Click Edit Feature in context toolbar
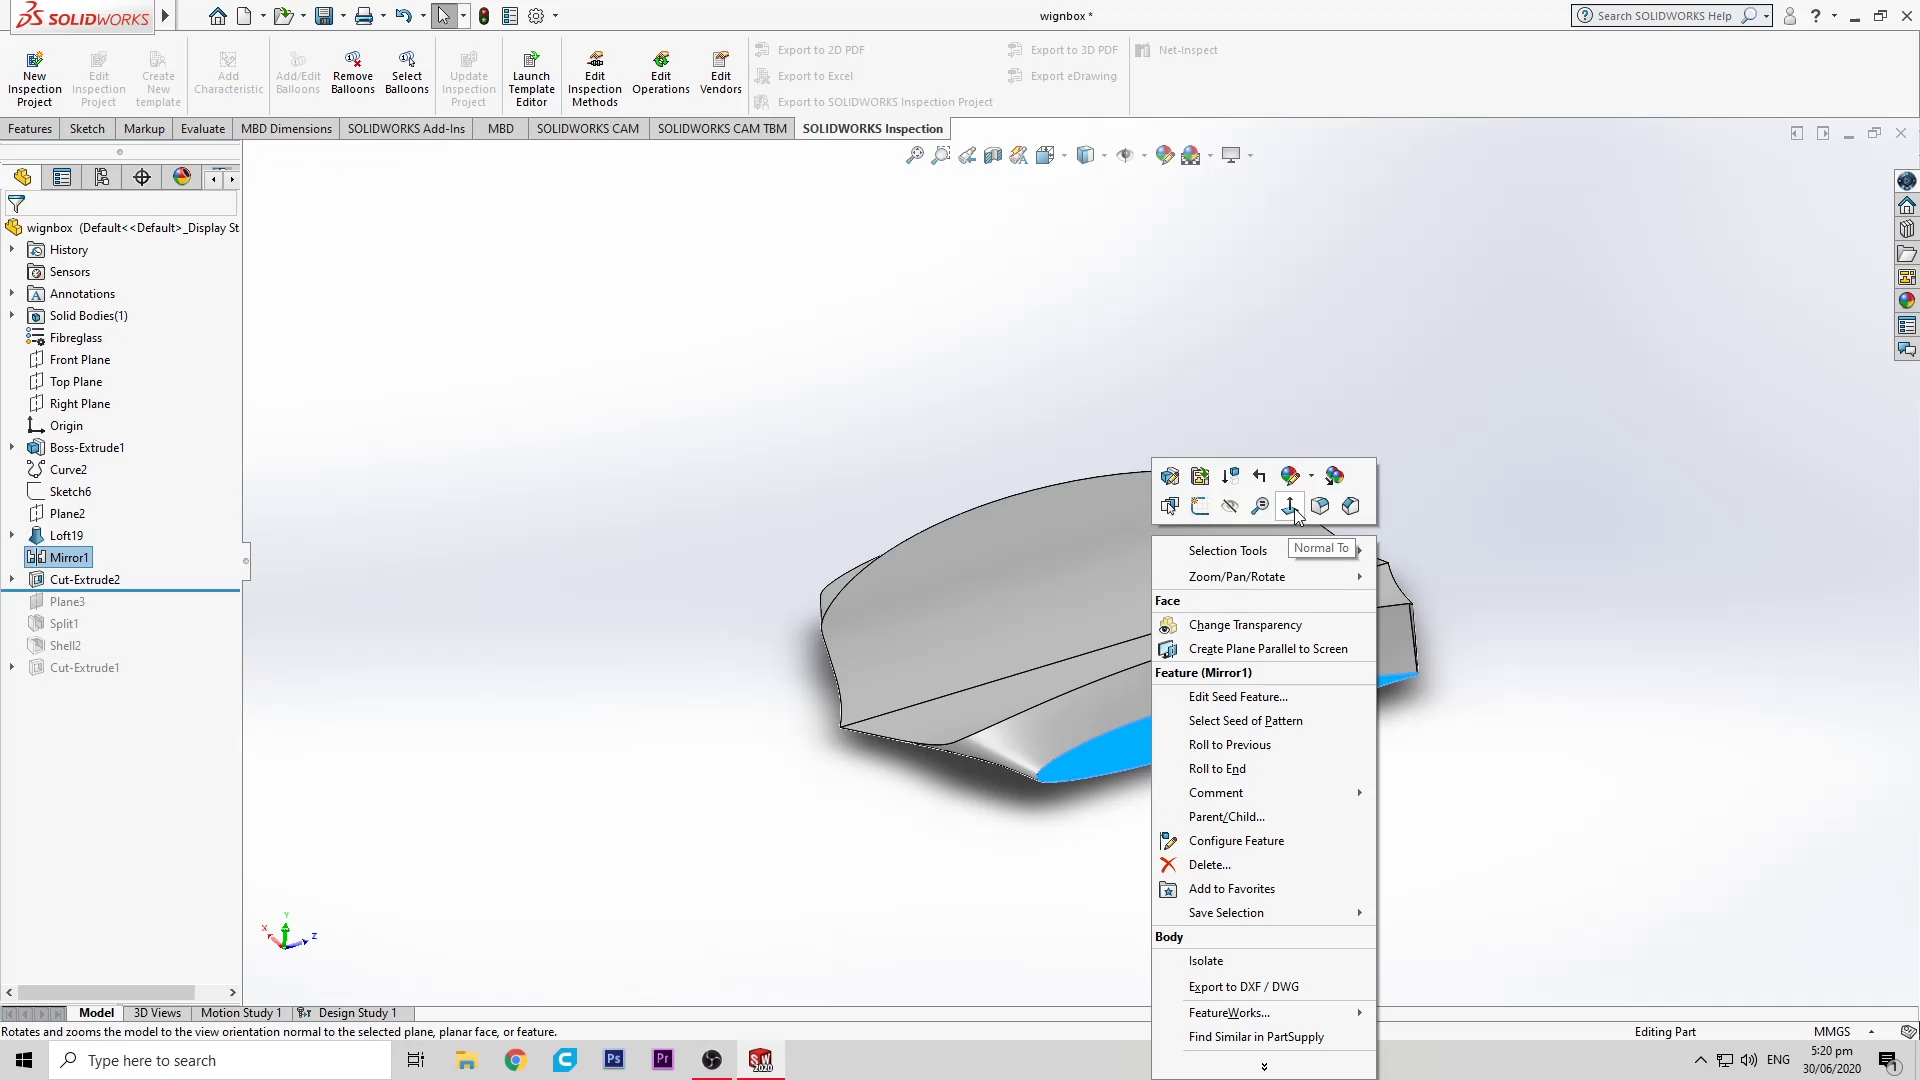The image size is (1920, 1080). click(x=1169, y=476)
